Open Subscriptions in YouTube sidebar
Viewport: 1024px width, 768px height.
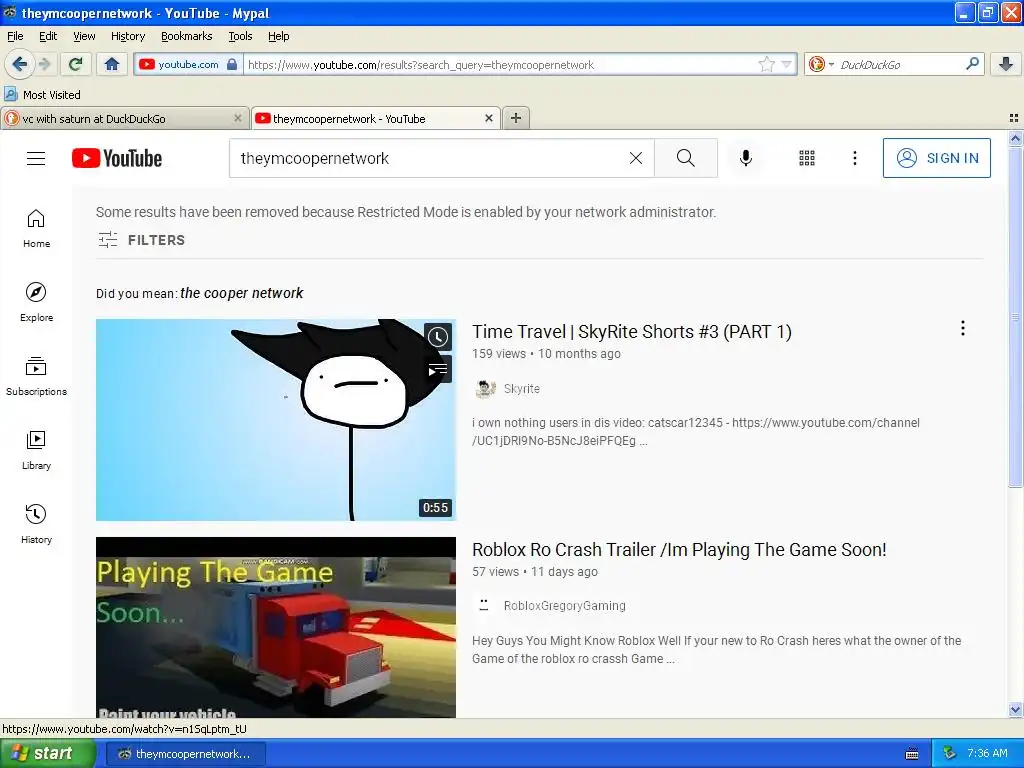(36, 376)
